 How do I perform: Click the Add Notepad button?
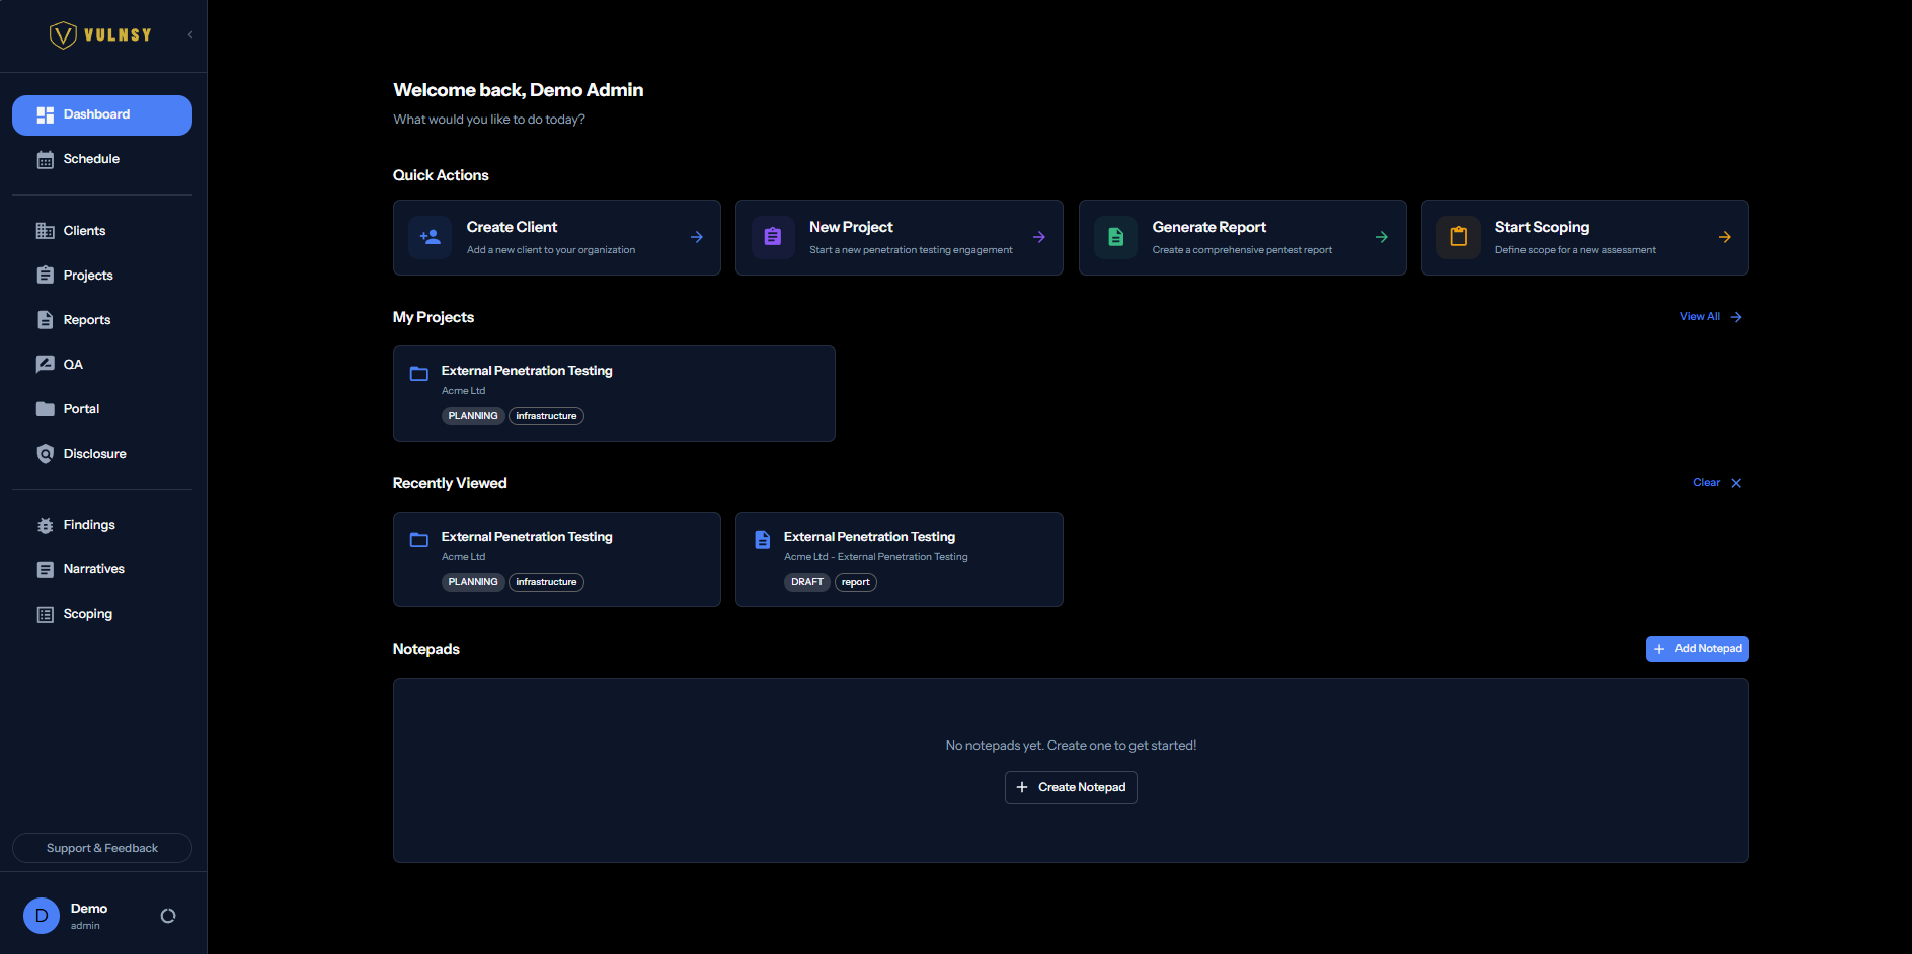coord(1697,649)
